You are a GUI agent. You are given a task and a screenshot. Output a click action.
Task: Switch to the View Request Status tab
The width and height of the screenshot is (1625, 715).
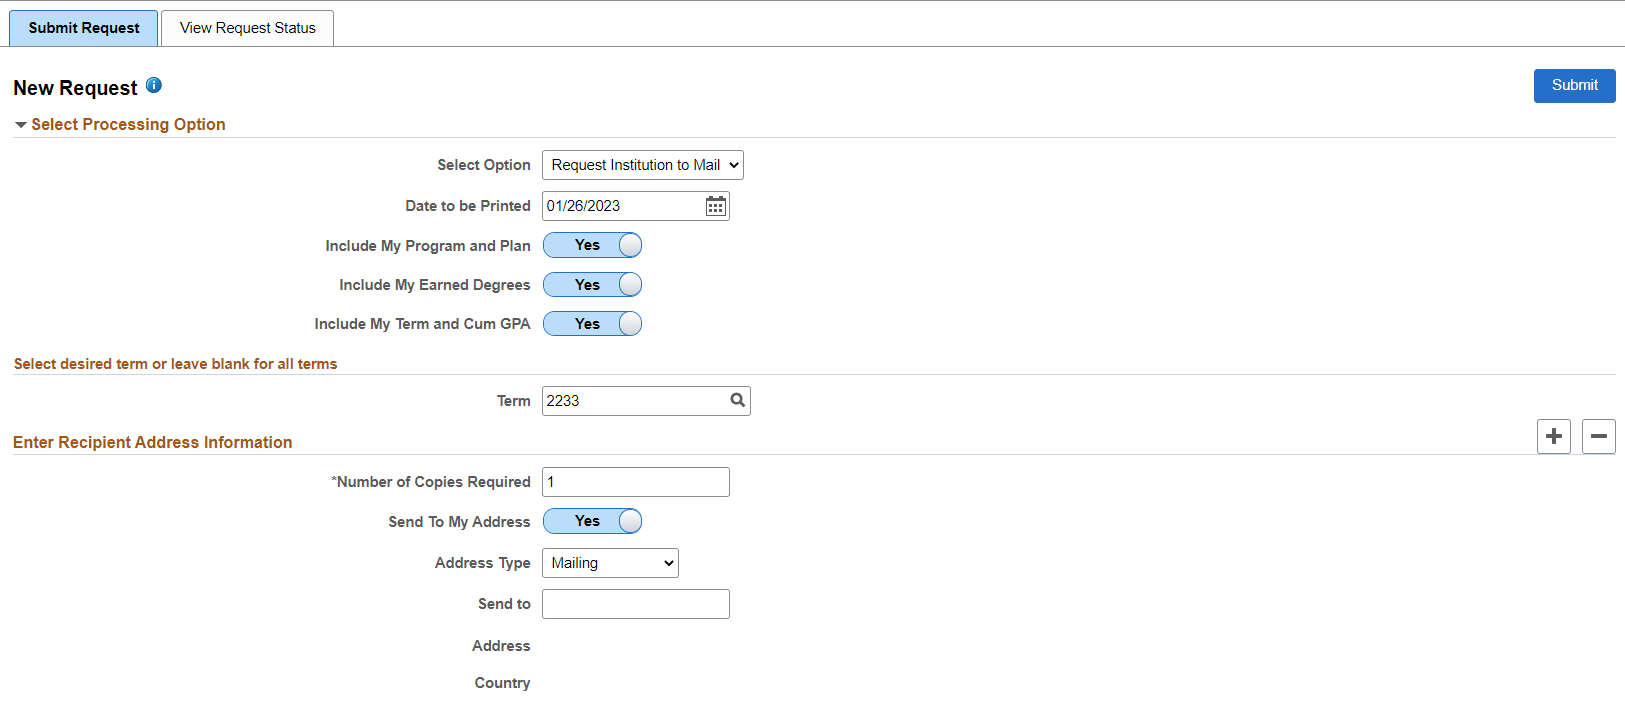247,28
